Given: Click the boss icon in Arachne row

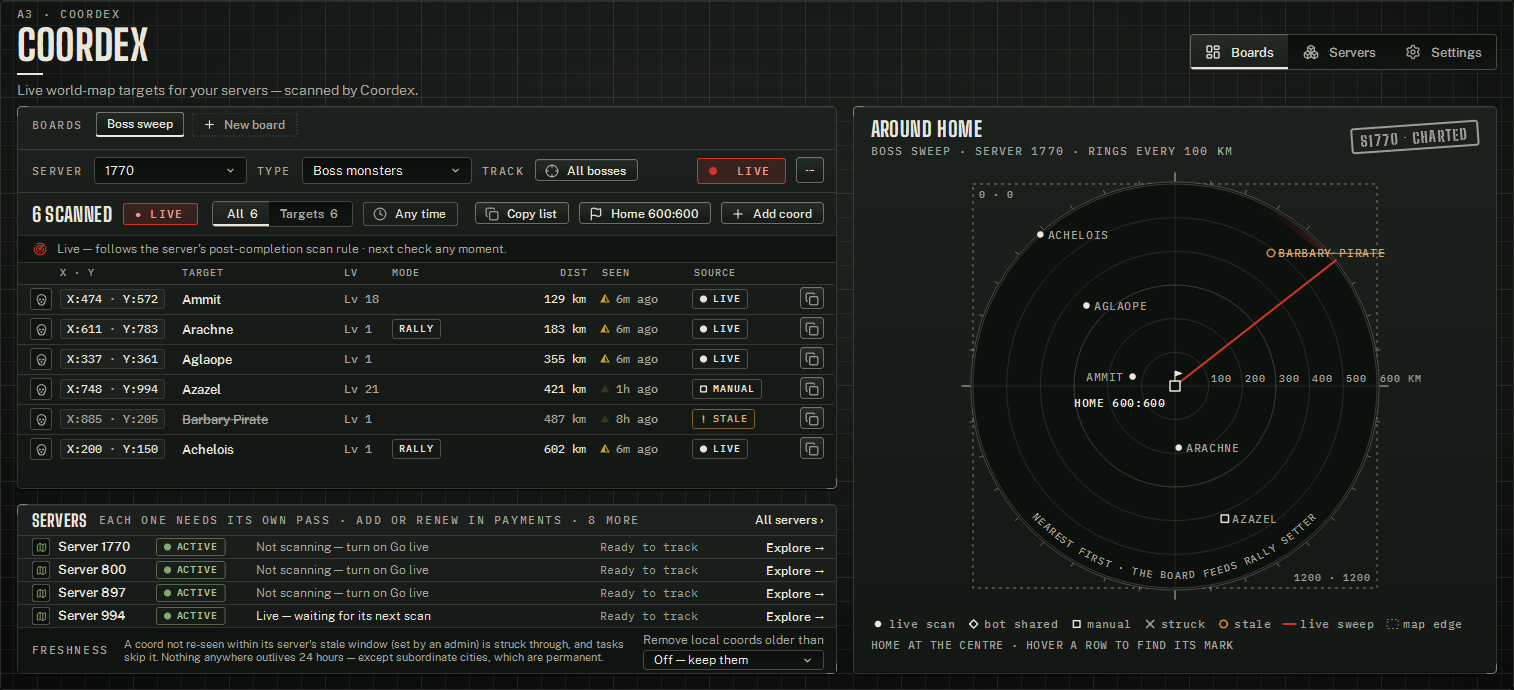Looking at the screenshot, I should [41, 329].
